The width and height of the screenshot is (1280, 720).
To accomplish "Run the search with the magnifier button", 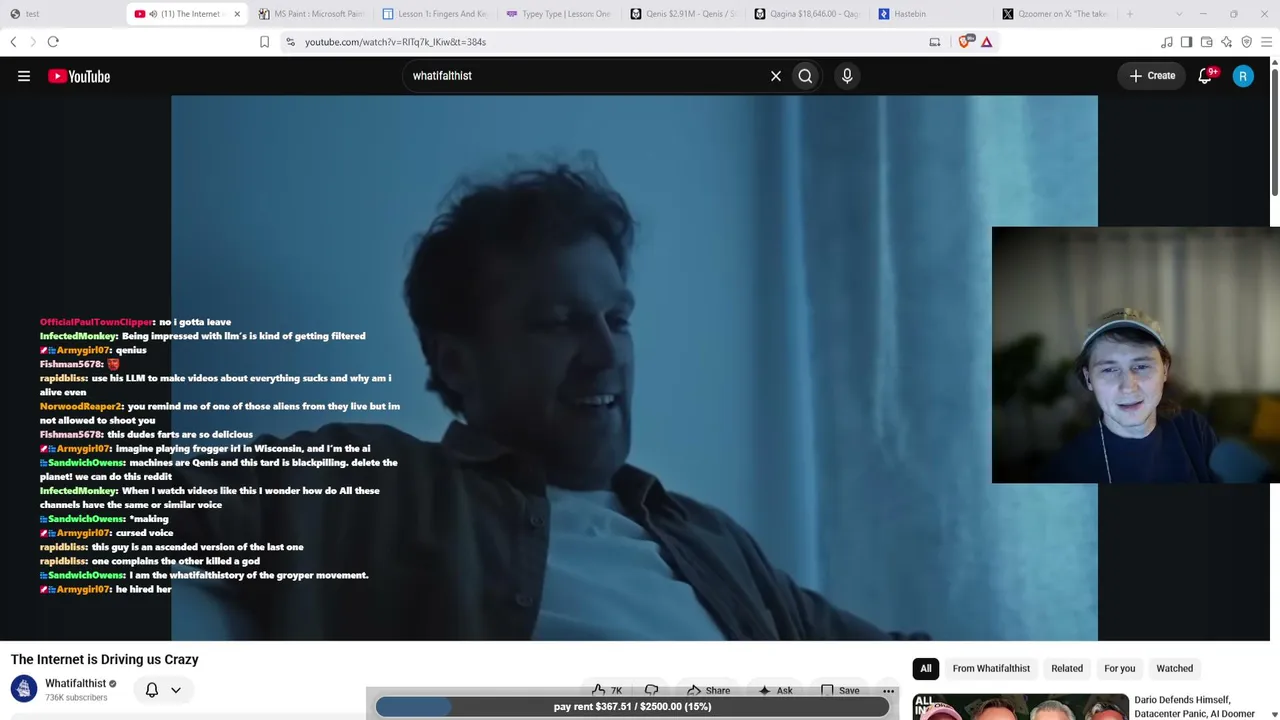I will tap(805, 76).
